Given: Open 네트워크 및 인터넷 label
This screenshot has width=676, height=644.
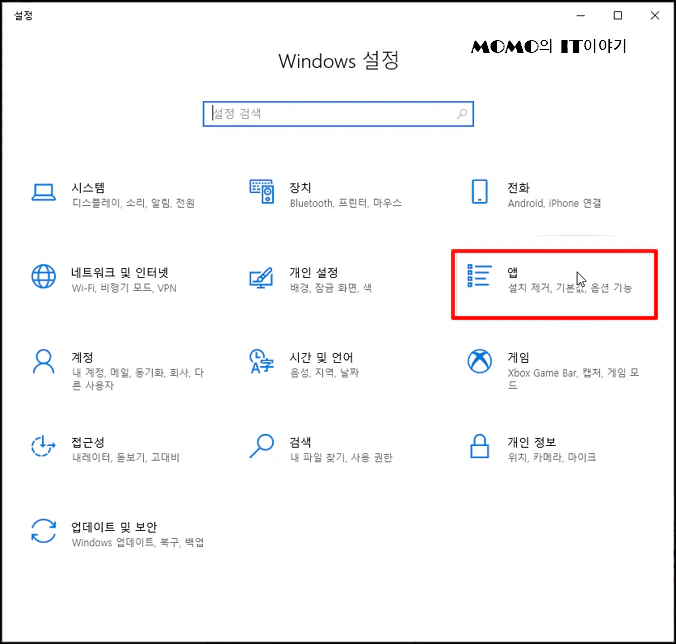Looking at the screenshot, I should [119, 272].
